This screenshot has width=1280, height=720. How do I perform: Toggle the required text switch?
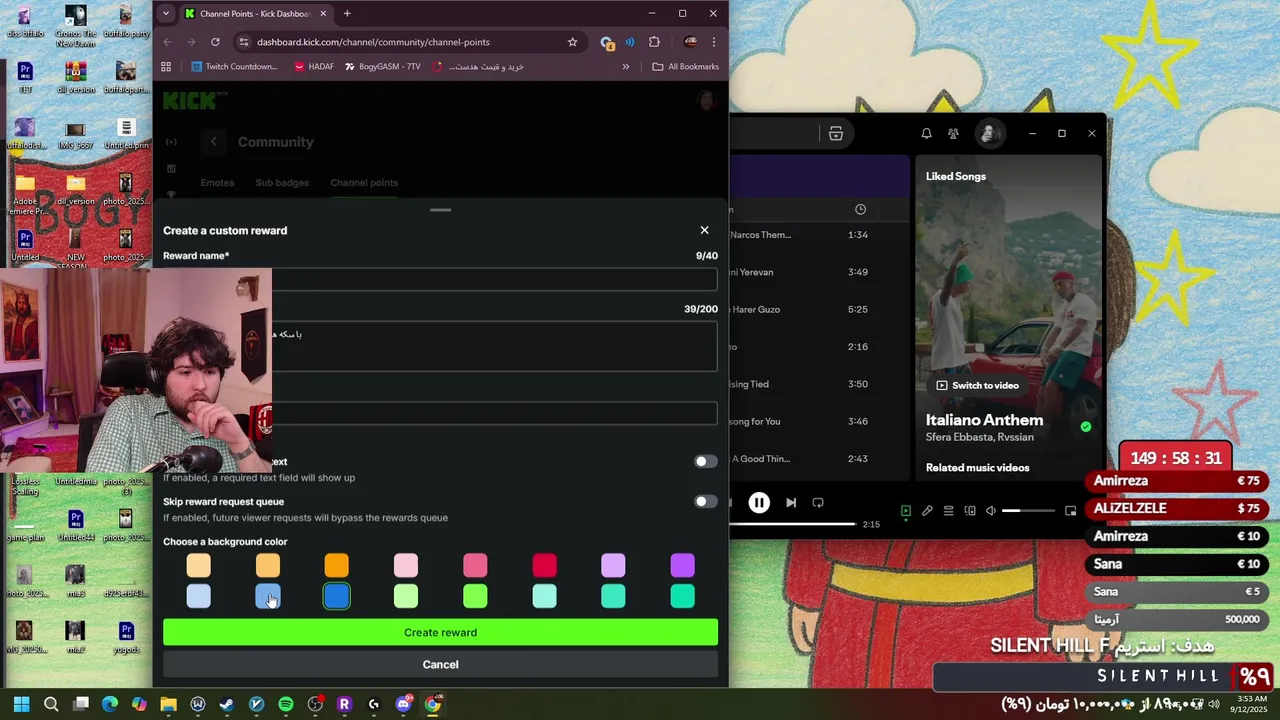706,461
